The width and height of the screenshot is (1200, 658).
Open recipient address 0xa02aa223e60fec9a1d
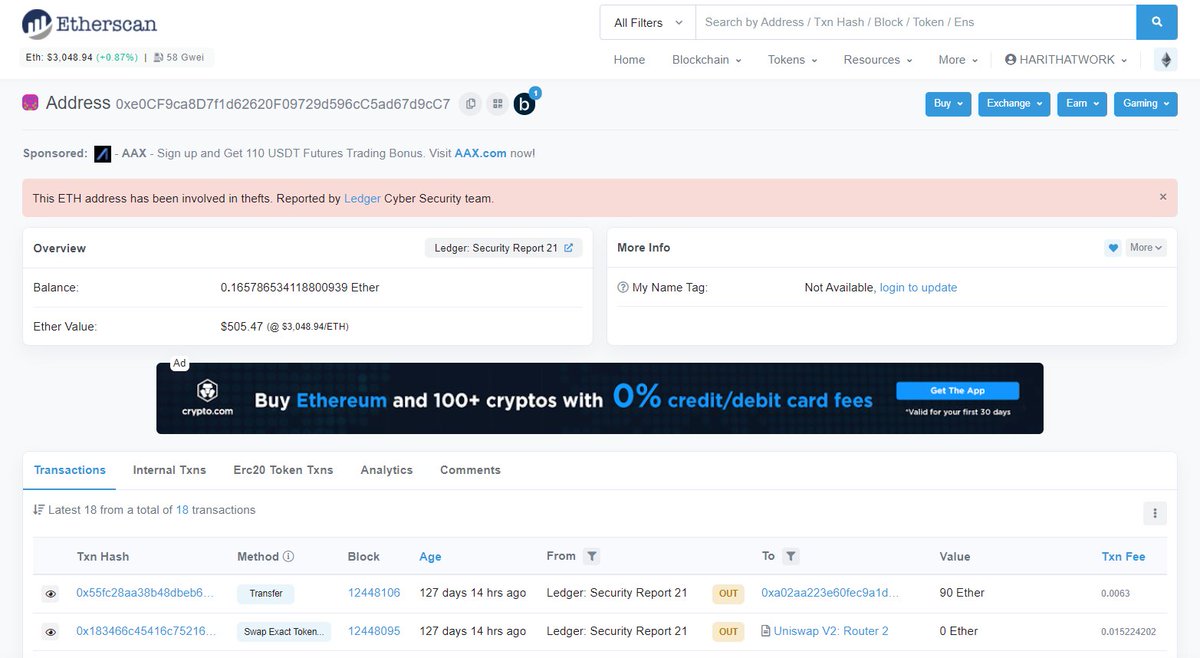point(830,593)
